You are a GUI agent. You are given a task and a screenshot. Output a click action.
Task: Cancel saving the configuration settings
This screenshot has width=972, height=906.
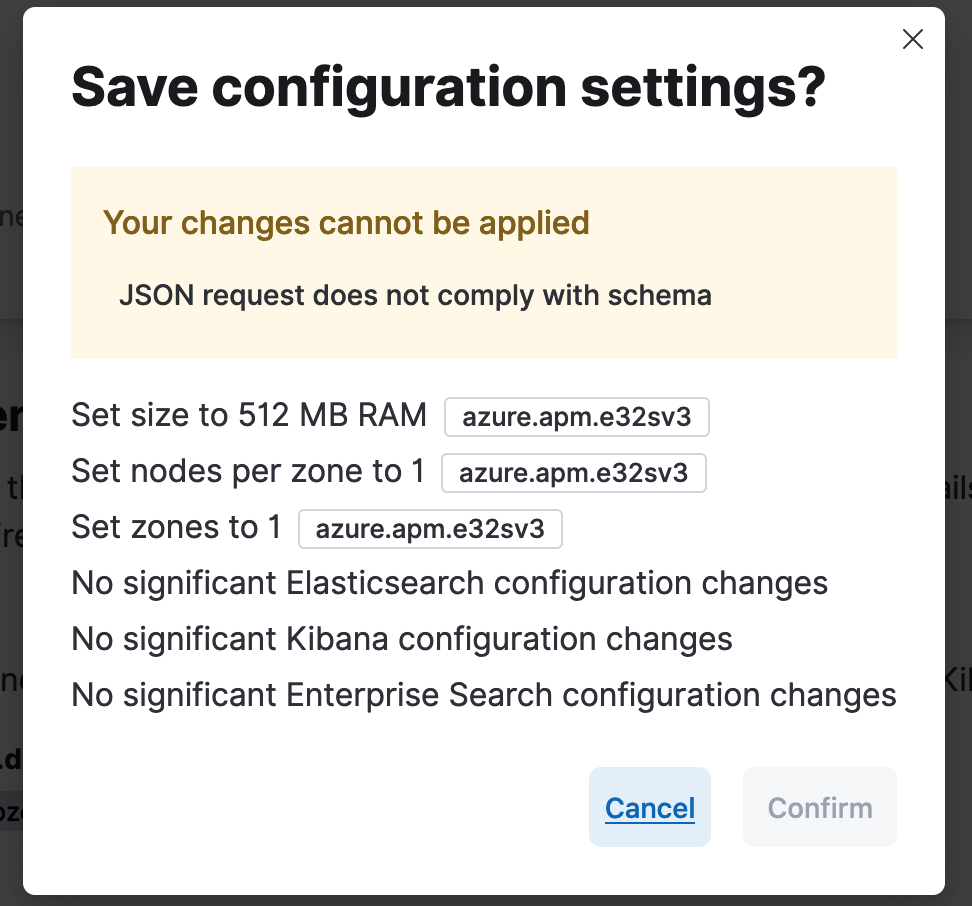(x=650, y=808)
